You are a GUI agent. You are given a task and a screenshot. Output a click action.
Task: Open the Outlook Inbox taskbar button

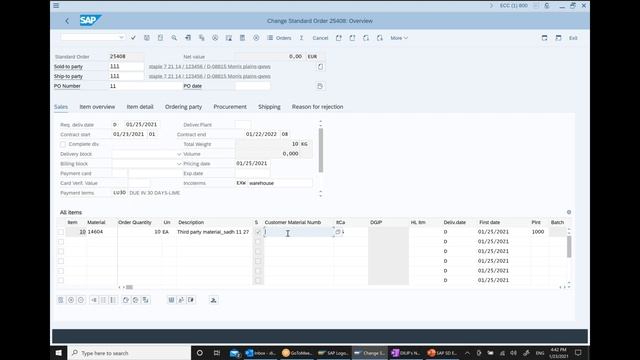click(260, 353)
